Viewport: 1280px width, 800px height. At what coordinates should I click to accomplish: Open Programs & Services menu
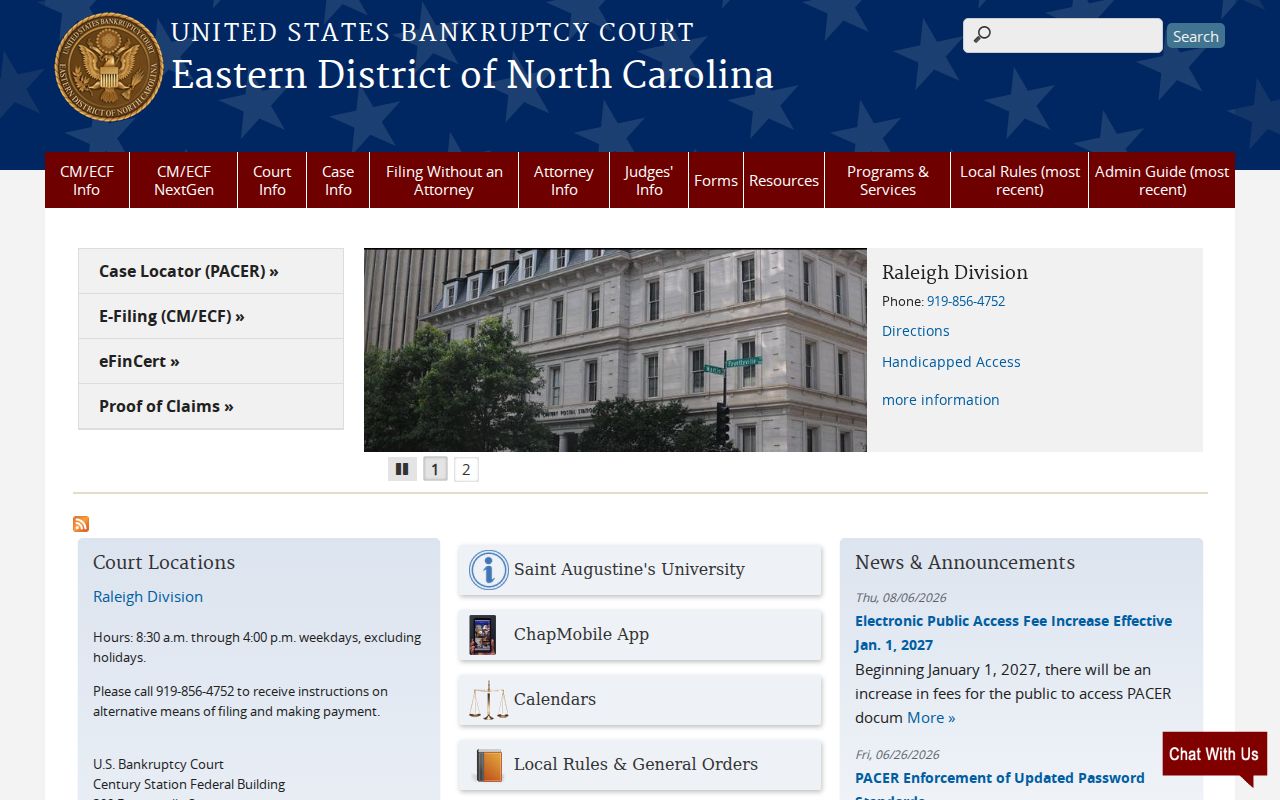(888, 180)
